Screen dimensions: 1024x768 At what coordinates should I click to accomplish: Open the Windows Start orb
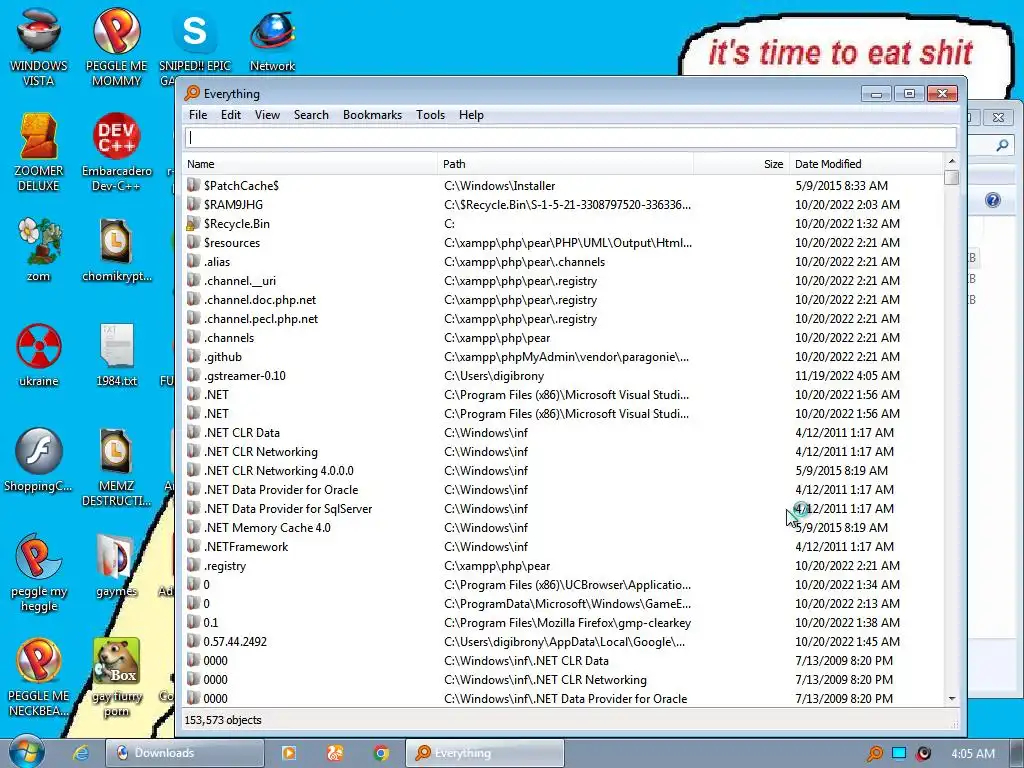coord(27,752)
